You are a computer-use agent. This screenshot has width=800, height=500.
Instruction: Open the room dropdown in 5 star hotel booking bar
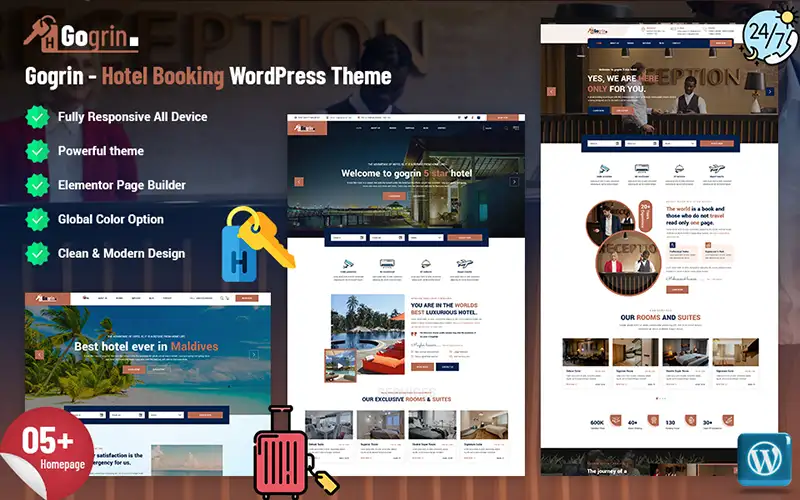pyautogui.click(x=426, y=238)
